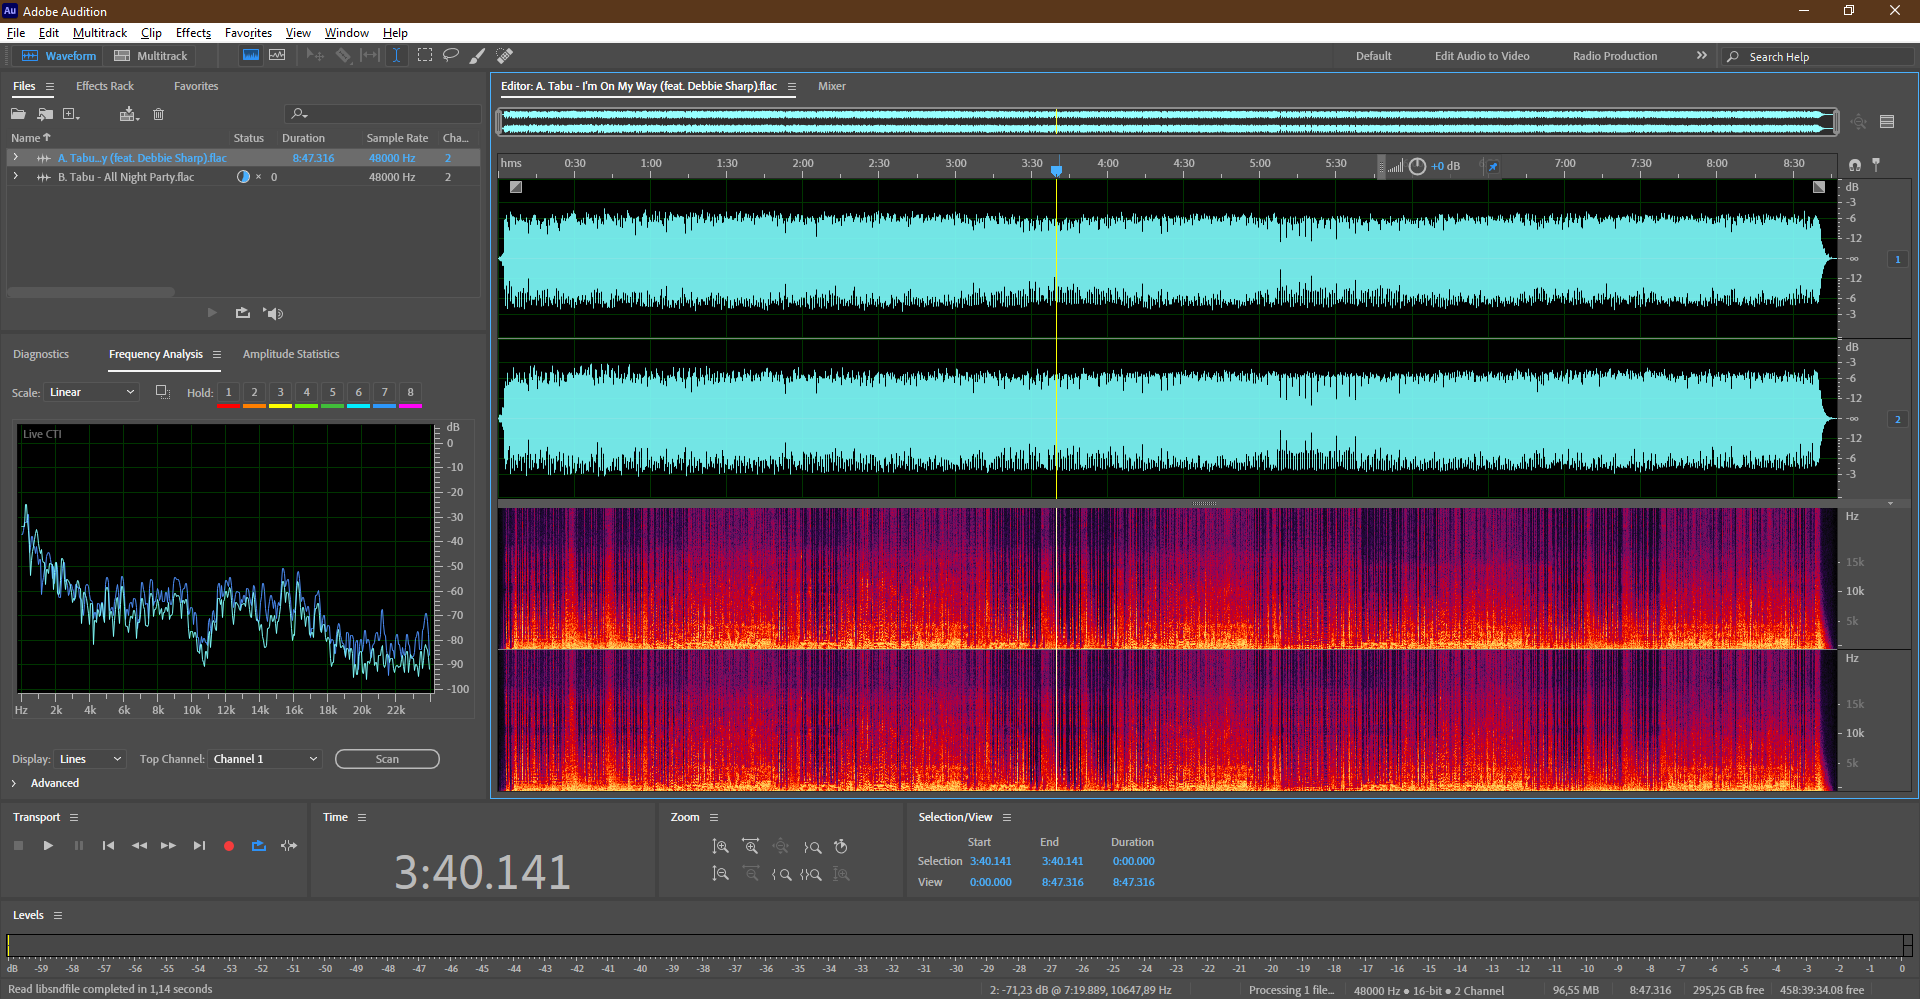Click Zoom In Amplitude icon
This screenshot has height=999, width=1920.
(720, 847)
